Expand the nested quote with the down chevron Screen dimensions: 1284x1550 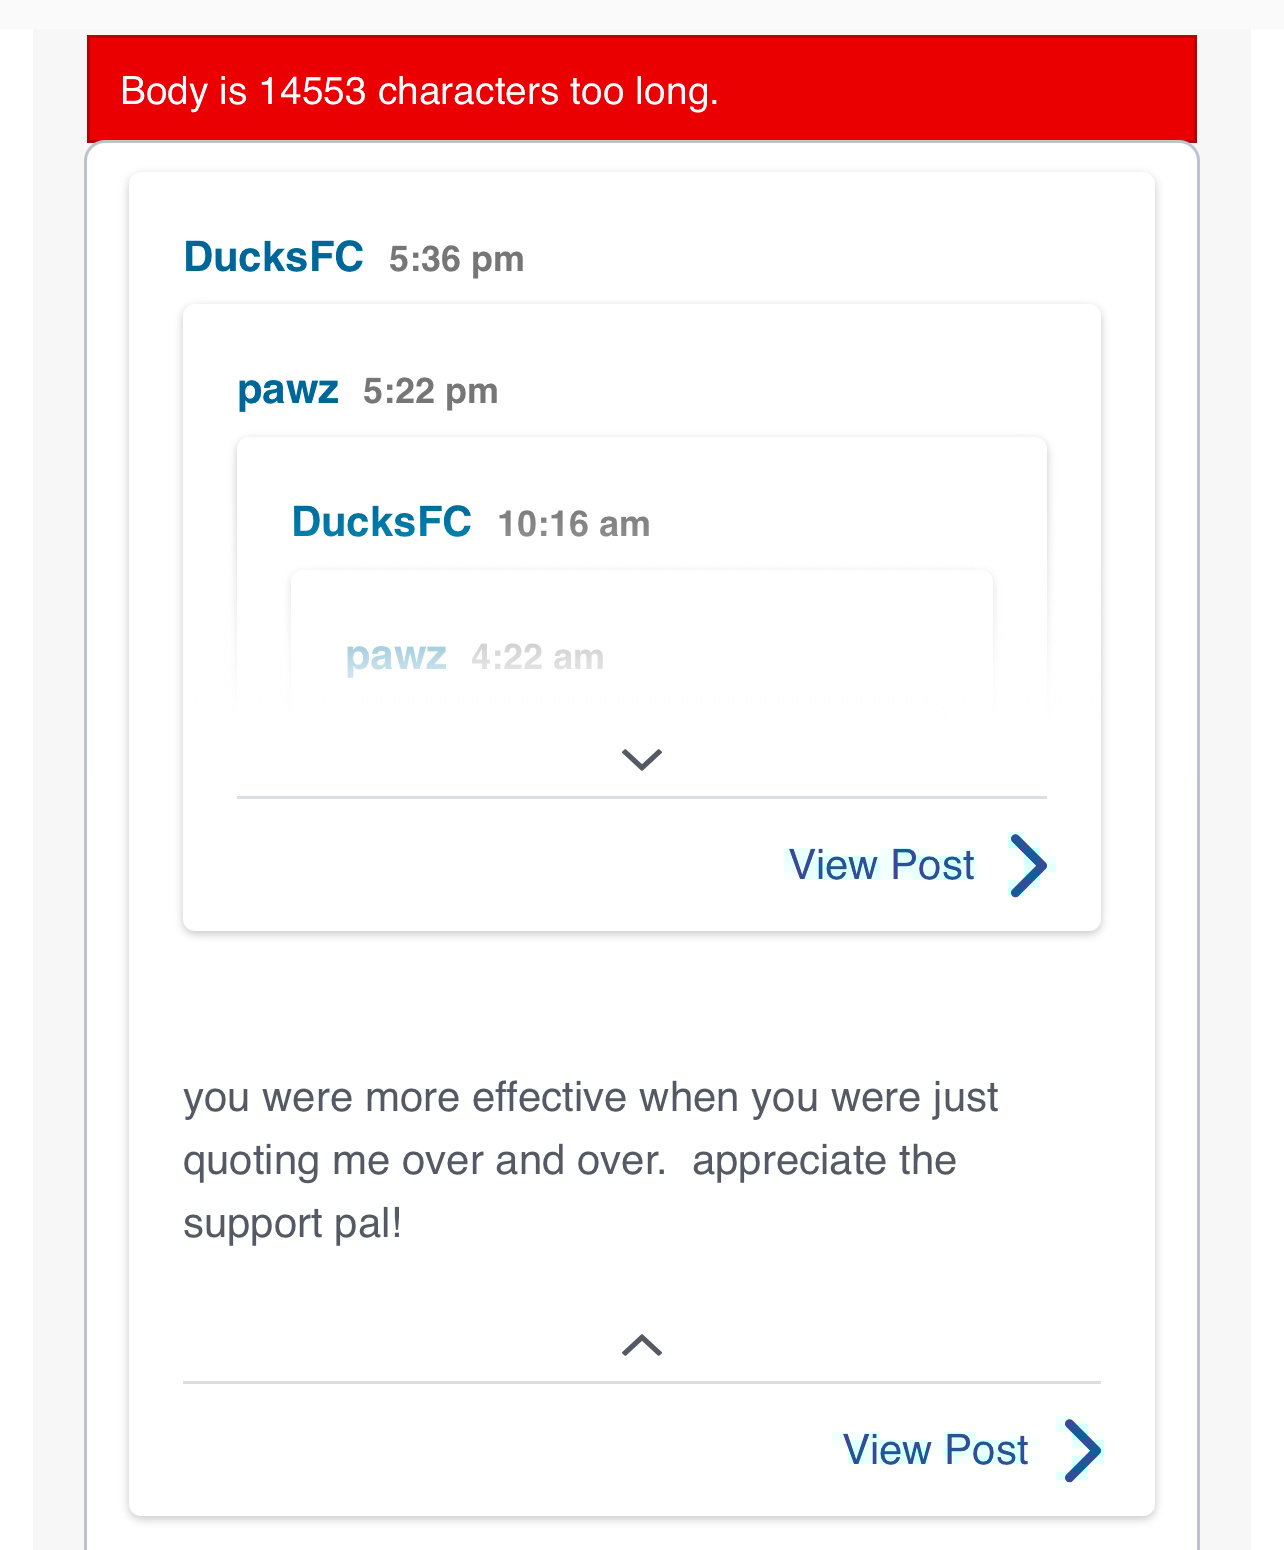click(x=641, y=760)
